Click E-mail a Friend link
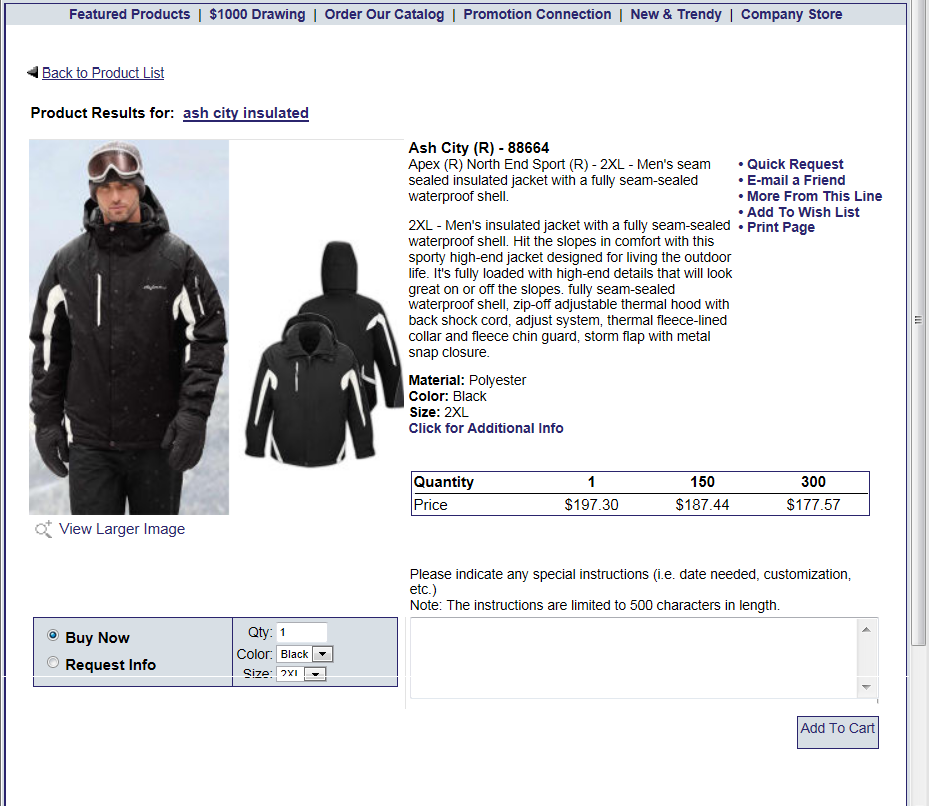 pos(796,180)
